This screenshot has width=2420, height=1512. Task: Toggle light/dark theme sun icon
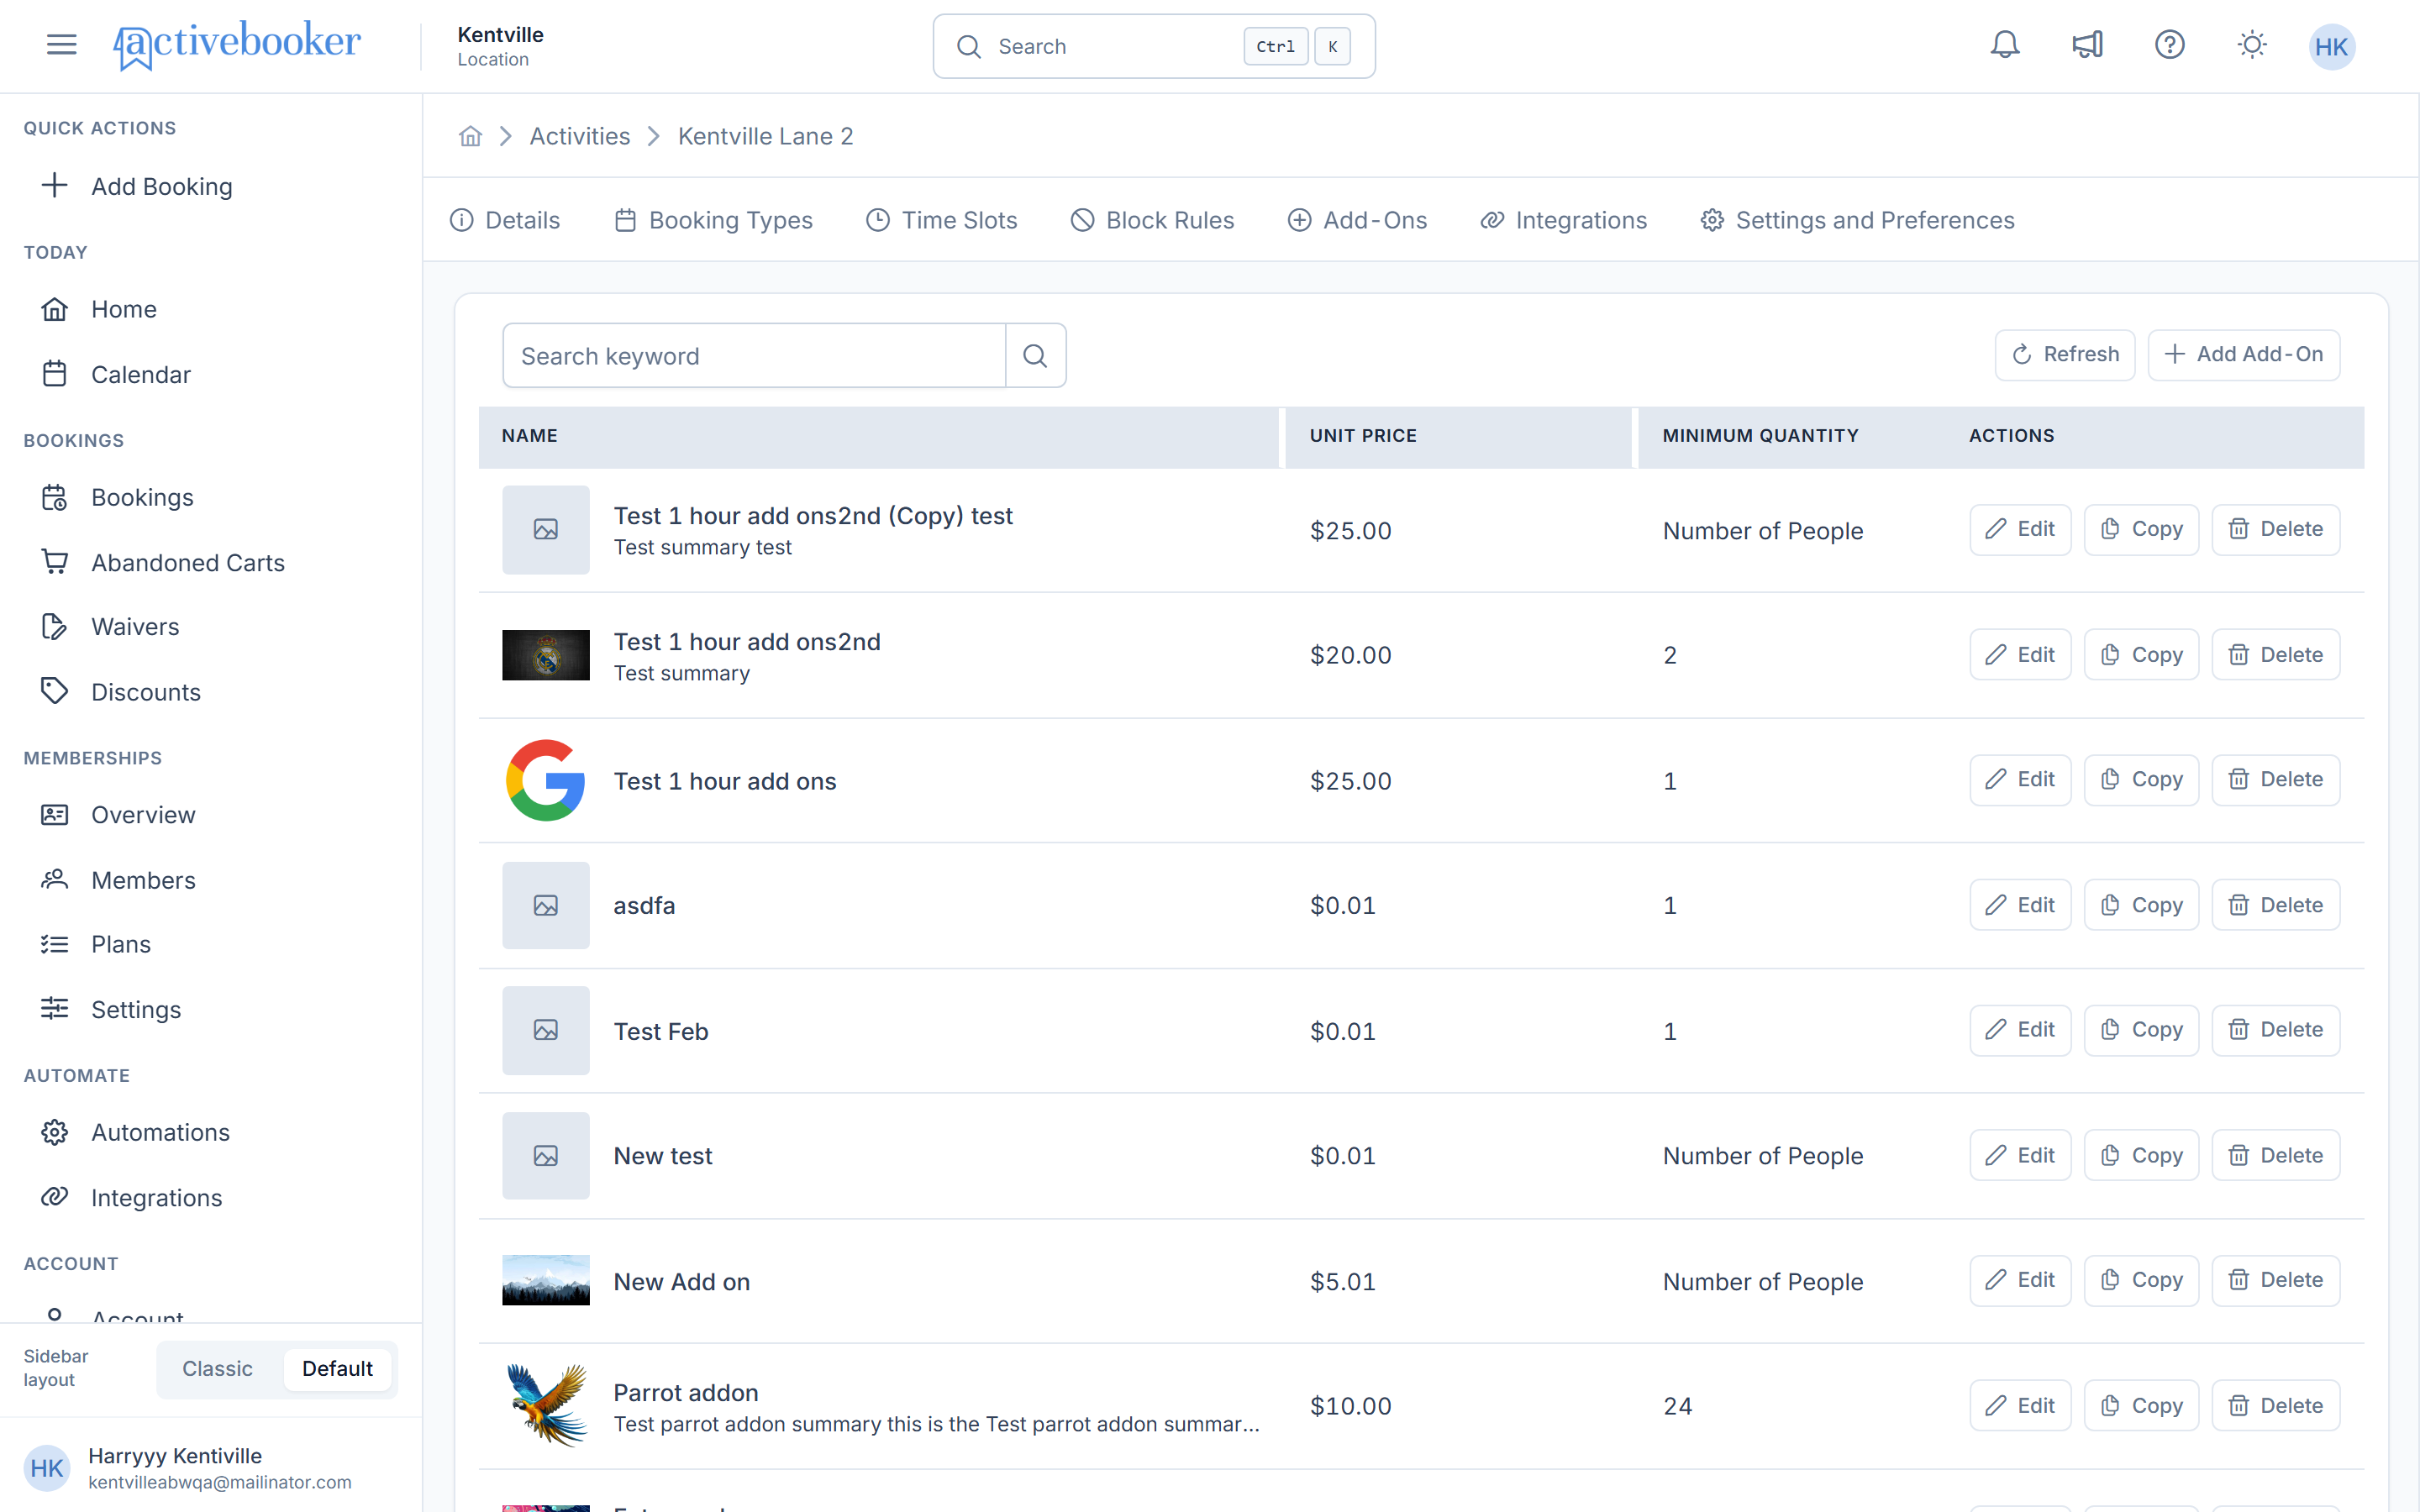click(x=2251, y=45)
